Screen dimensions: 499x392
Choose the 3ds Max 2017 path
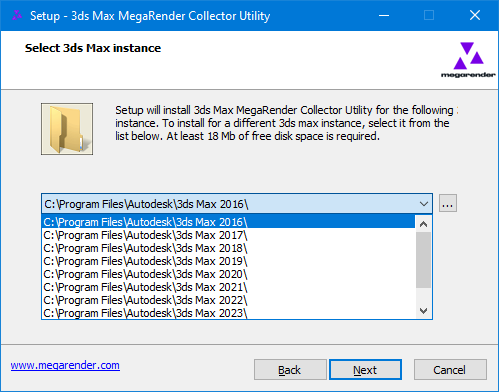(x=228, y=235)
